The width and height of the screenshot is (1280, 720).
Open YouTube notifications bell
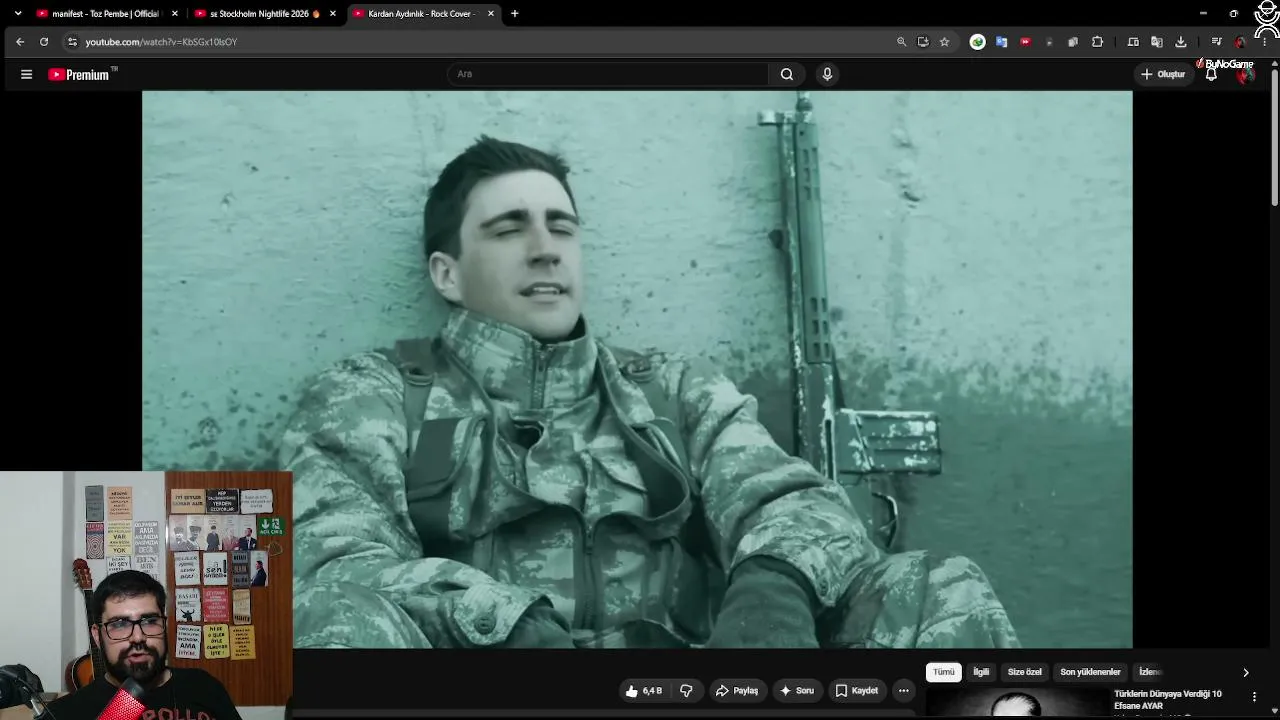tap(1211, 74)
